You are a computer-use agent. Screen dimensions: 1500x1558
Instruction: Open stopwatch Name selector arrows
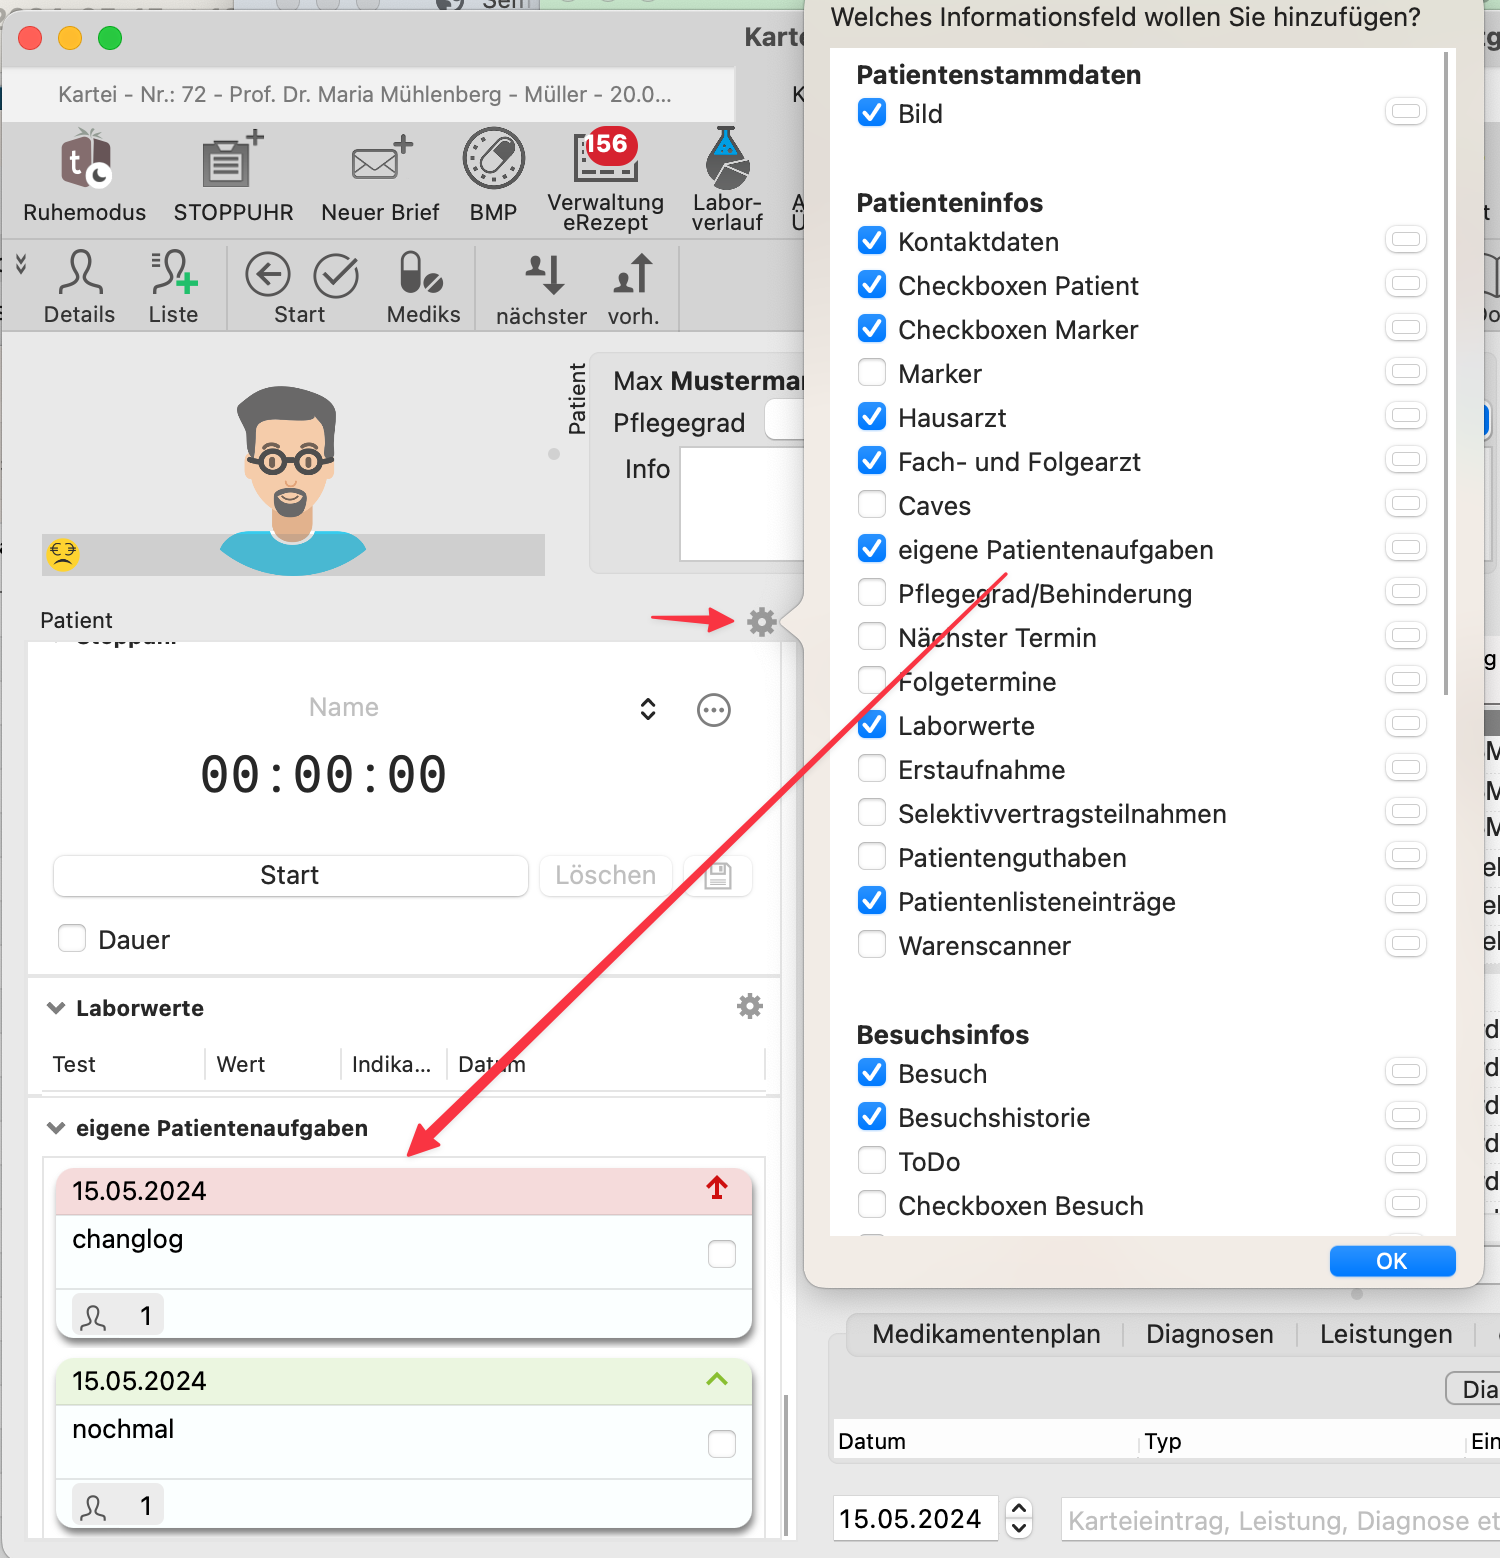click(648, 709)
